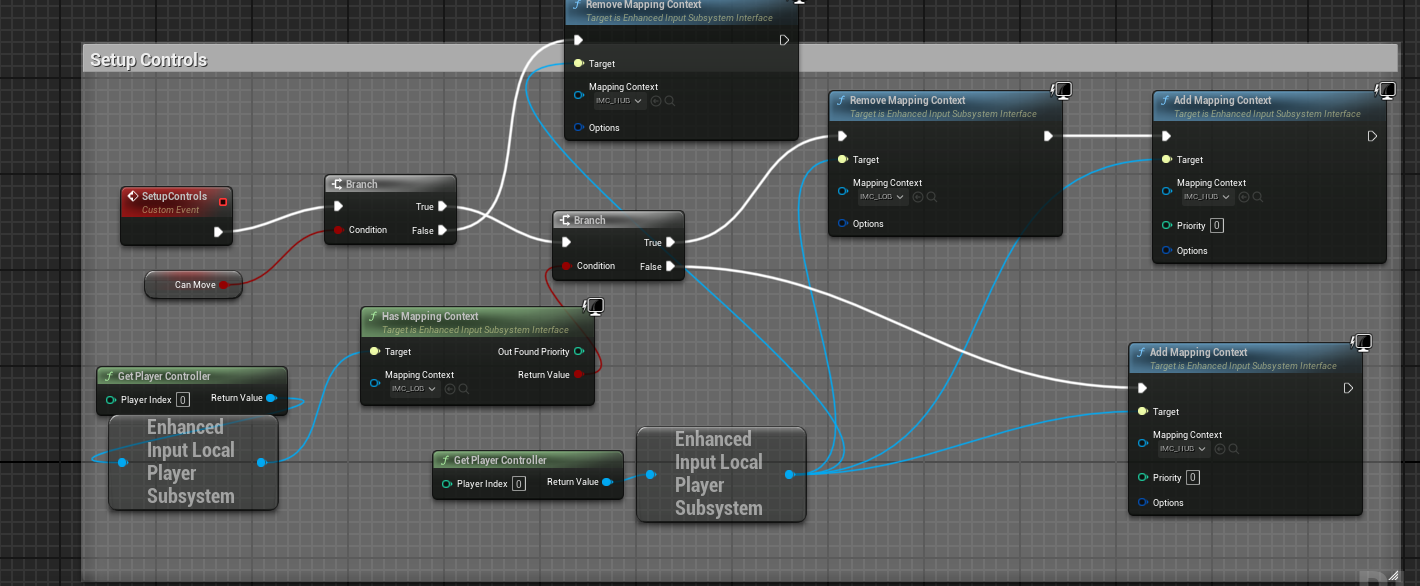Click the SetupControls event output exec pin
This screenshot has width=1420, height=586.
218,233
